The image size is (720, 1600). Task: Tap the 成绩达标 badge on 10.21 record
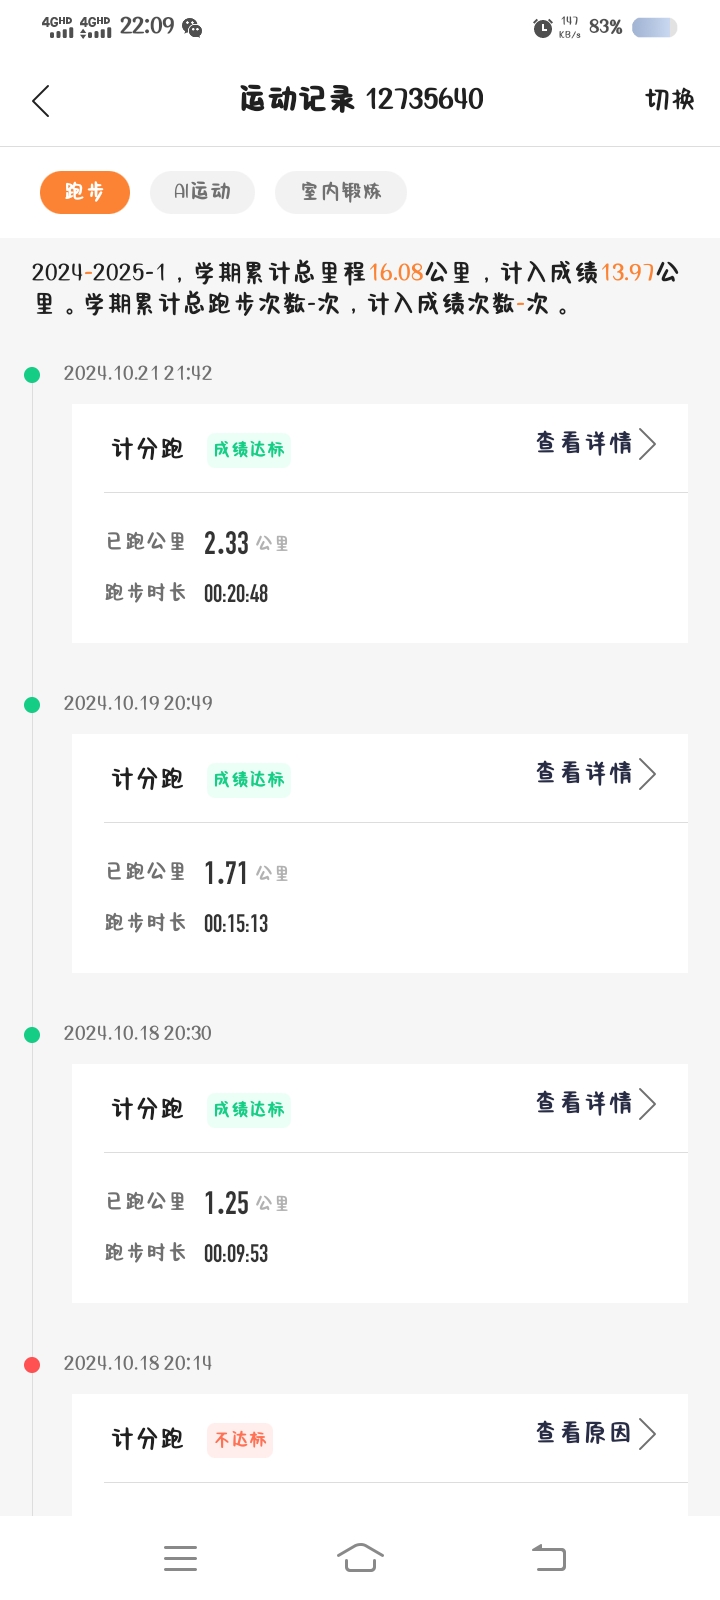249,450
